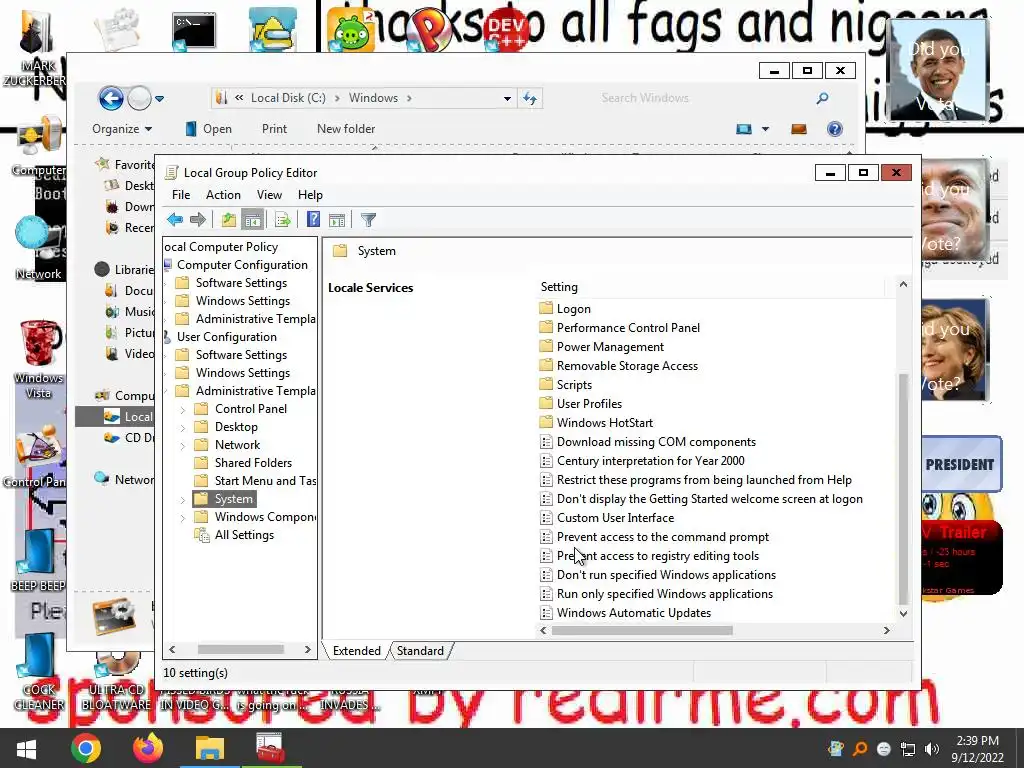Screen dimensions: 1024x768
Task: Click the Up one level folder icon
Action: (x=228, y=219)
